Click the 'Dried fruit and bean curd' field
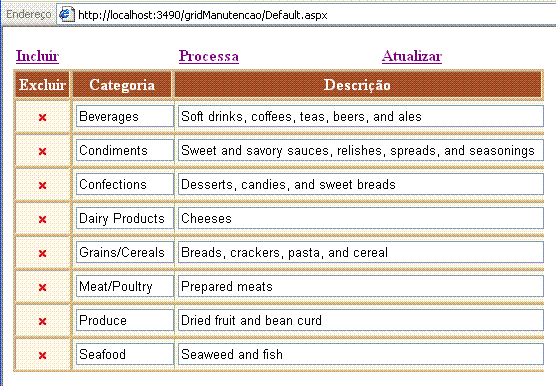The width and height of the screenshot is (556, 386). [361, 320]
